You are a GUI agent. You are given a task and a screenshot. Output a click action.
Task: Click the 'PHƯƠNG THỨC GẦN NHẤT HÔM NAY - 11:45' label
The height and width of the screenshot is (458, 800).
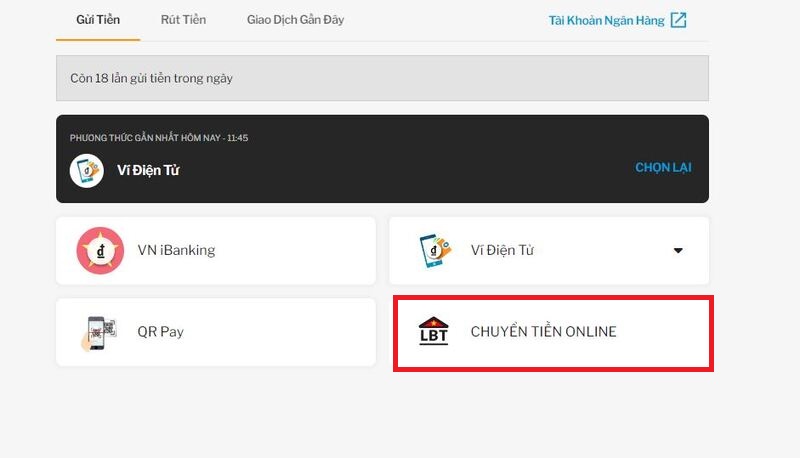point(159,138)
